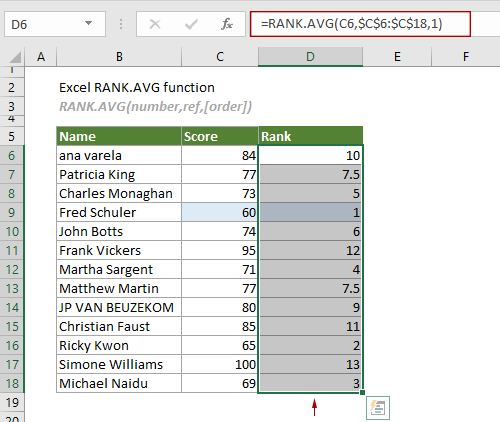Click the RANK.AVG(number,ref,[order]) syntax text

155,107
